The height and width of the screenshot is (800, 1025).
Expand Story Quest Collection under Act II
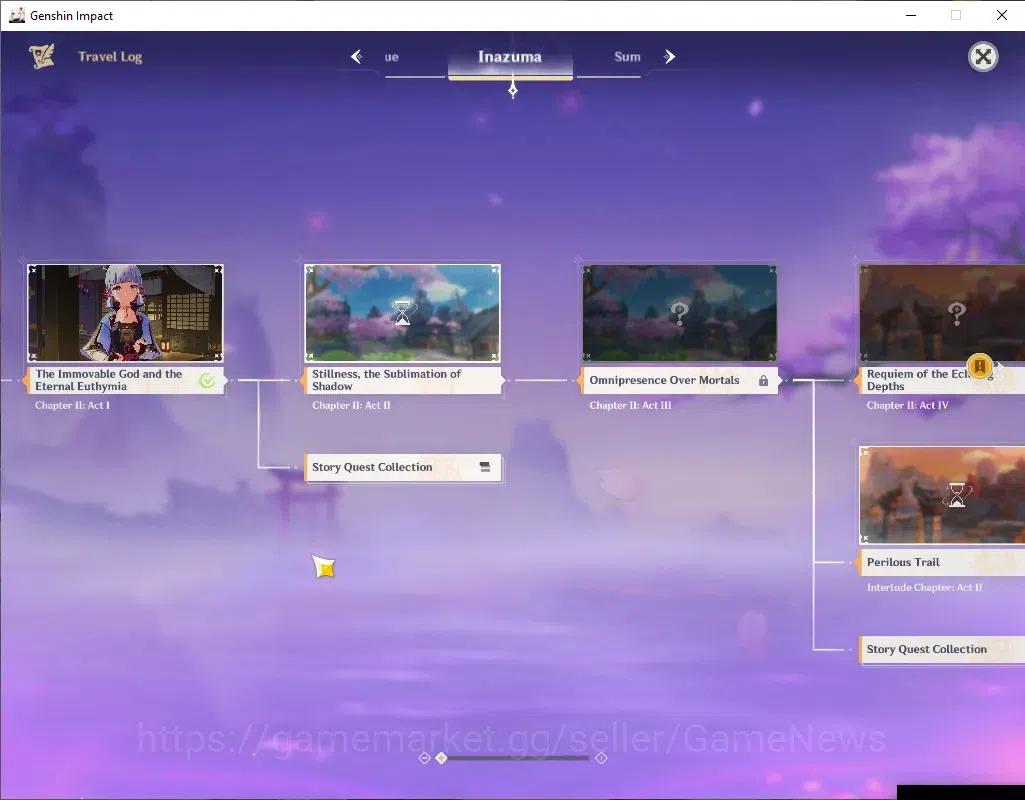pyautogui.click(x=403, y=467)
